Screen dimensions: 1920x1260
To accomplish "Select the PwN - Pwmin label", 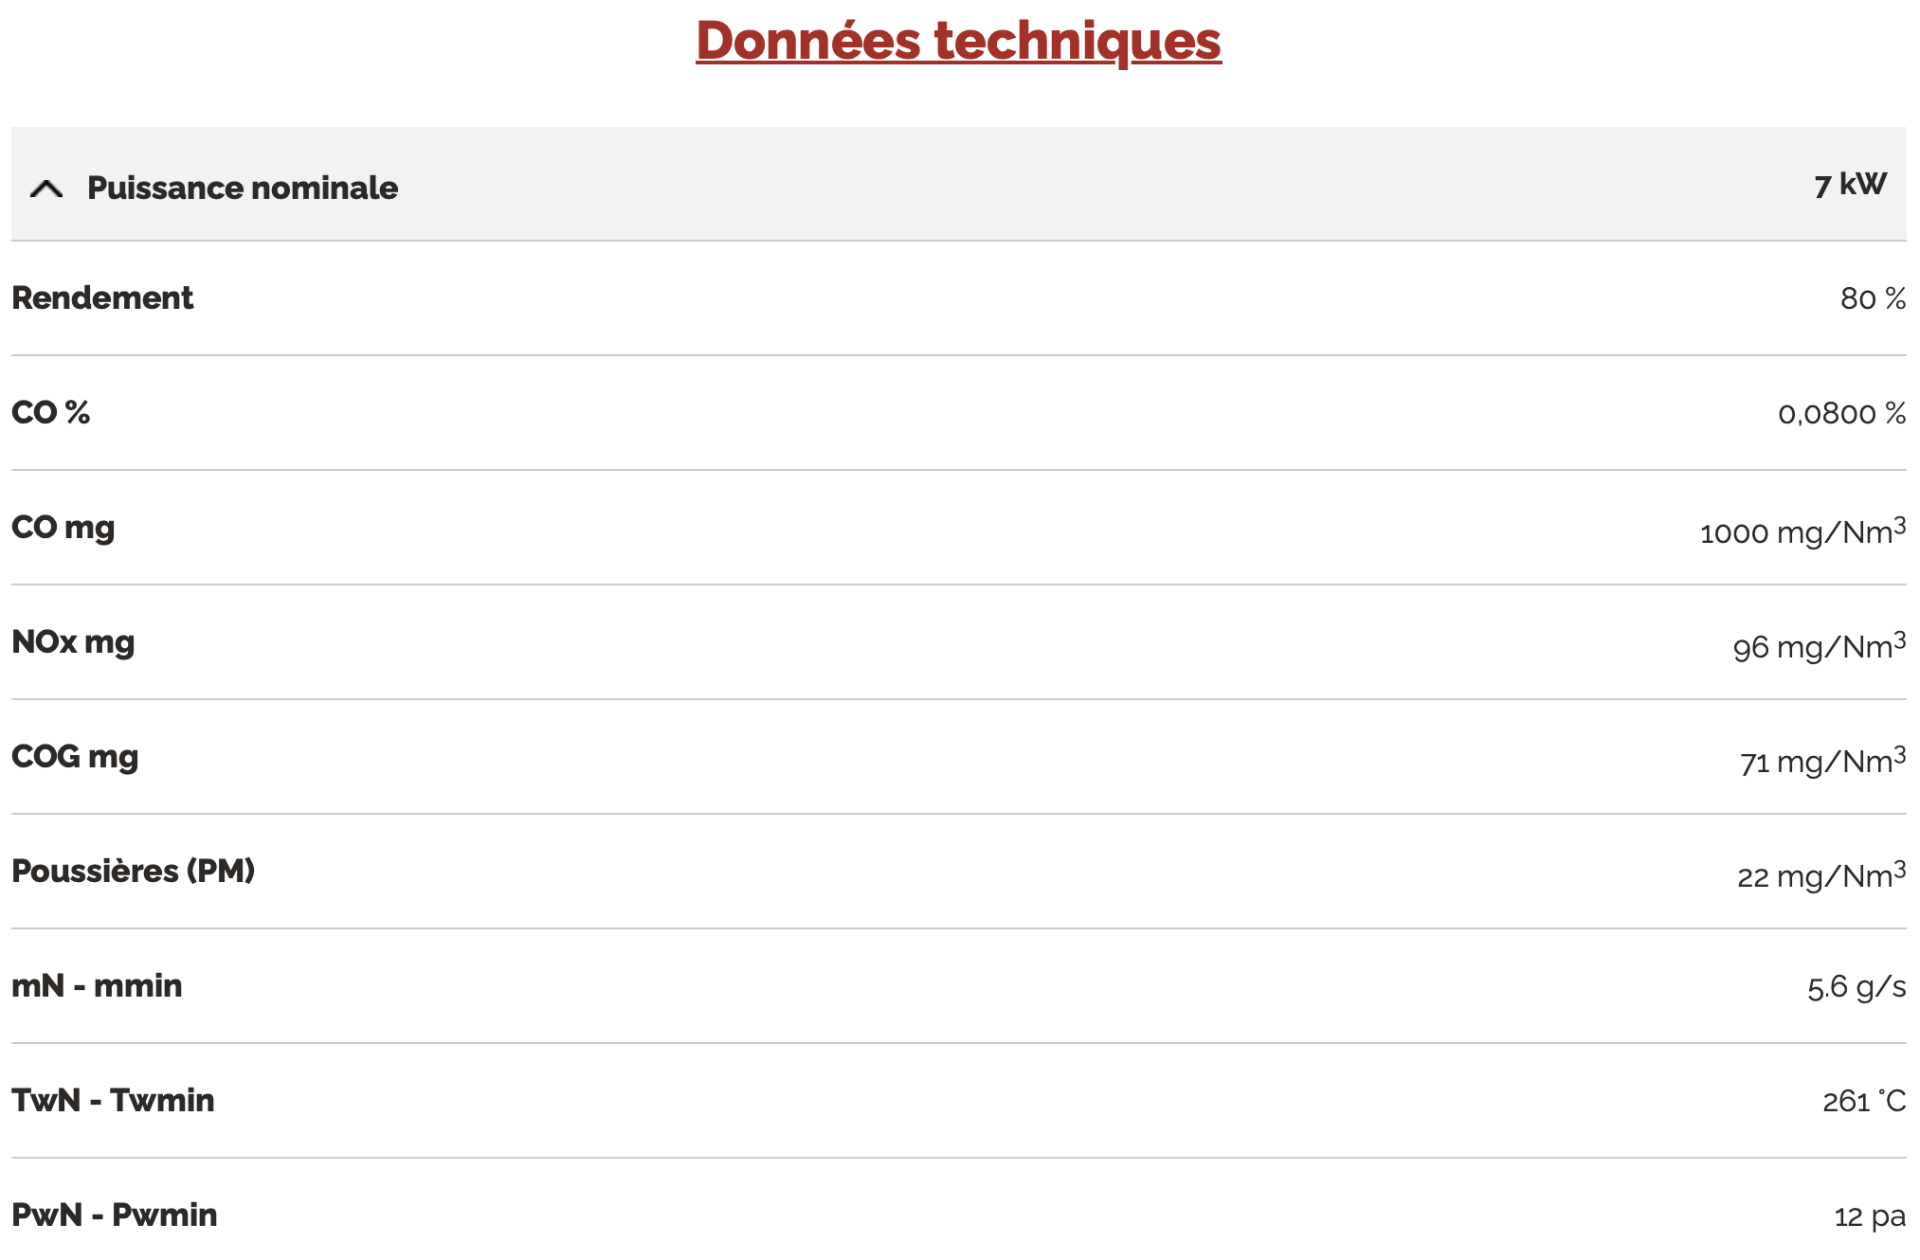I will [x=114, y=1215].
